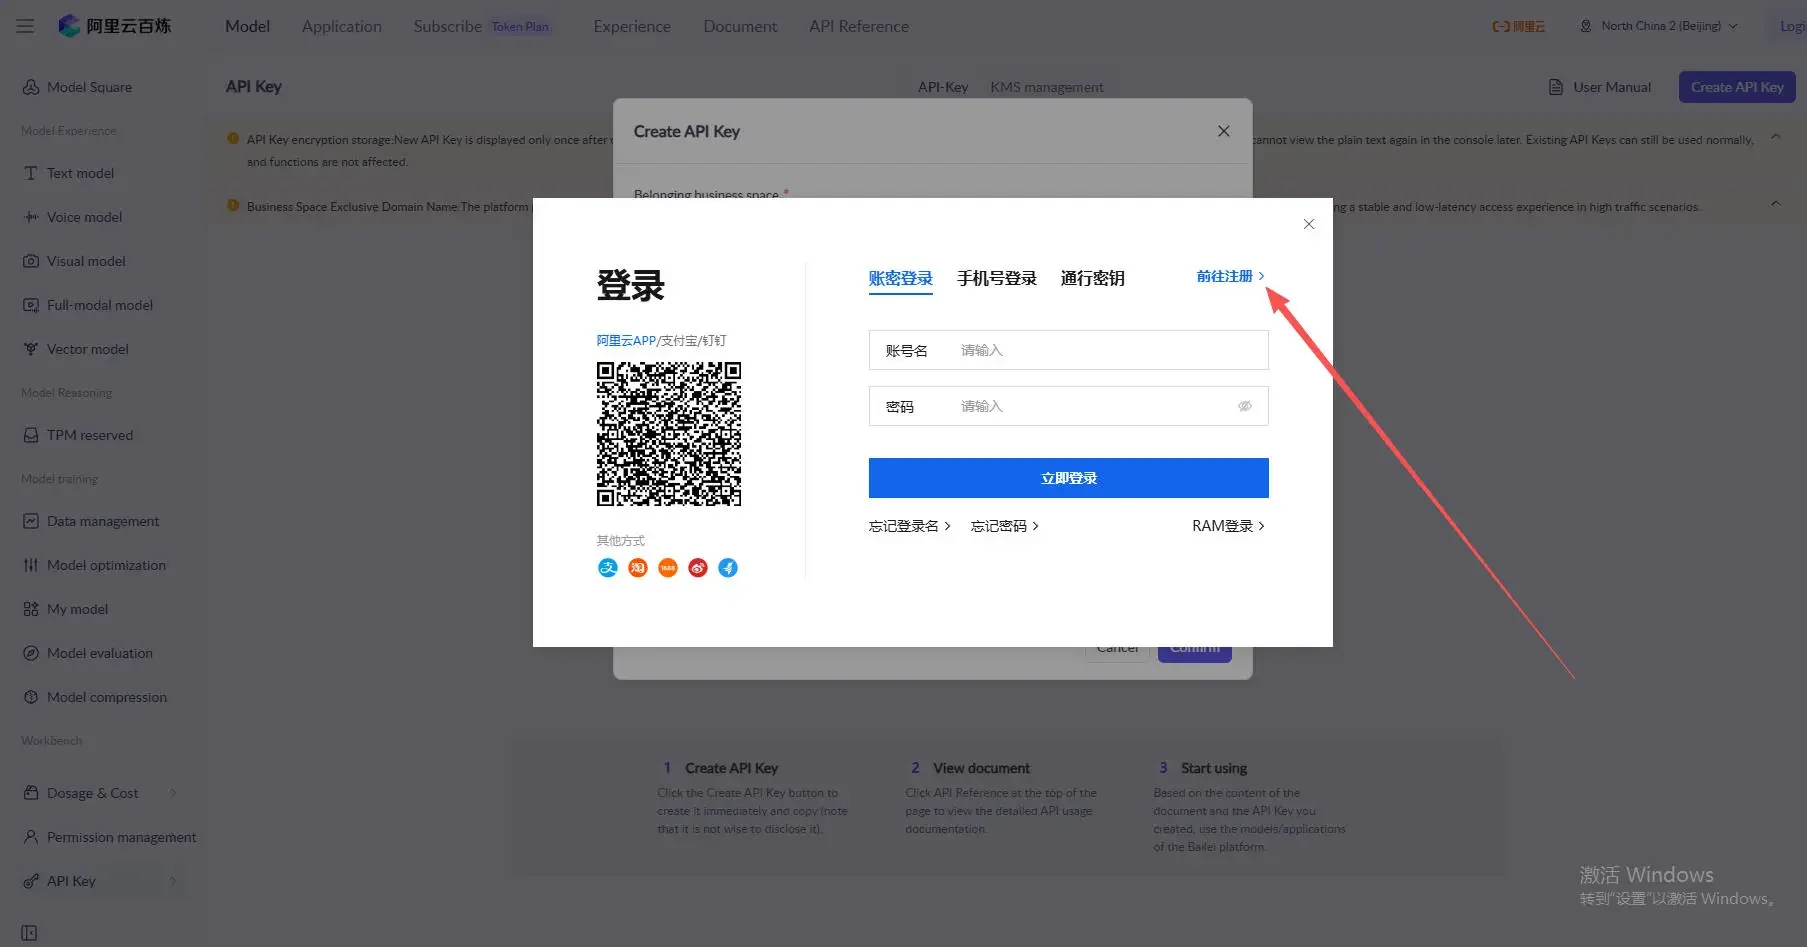
Task: Click the 密码 password input field
Action: click(x=1068, y=406)
